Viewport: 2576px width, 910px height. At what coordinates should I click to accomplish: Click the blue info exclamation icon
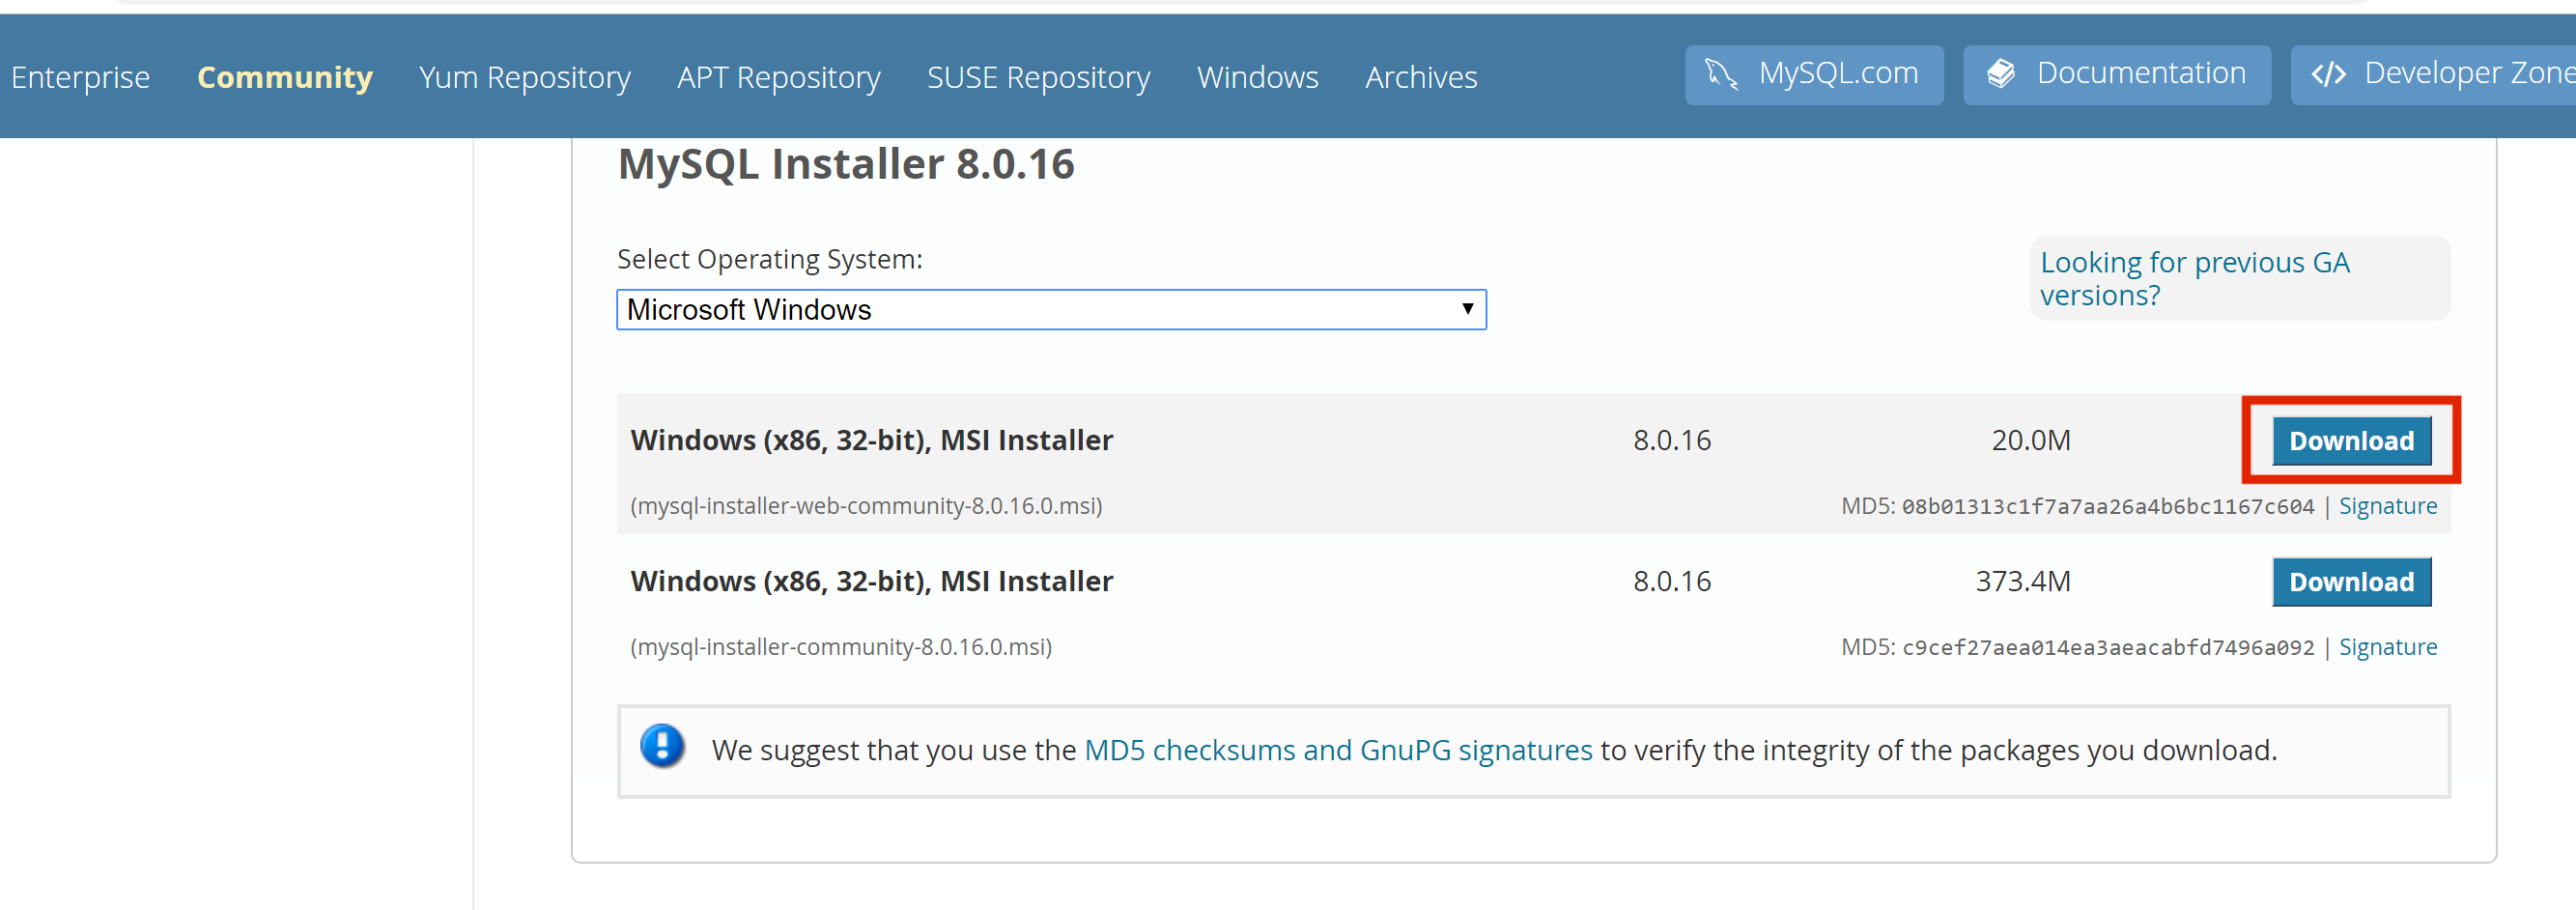pos(662,746)
